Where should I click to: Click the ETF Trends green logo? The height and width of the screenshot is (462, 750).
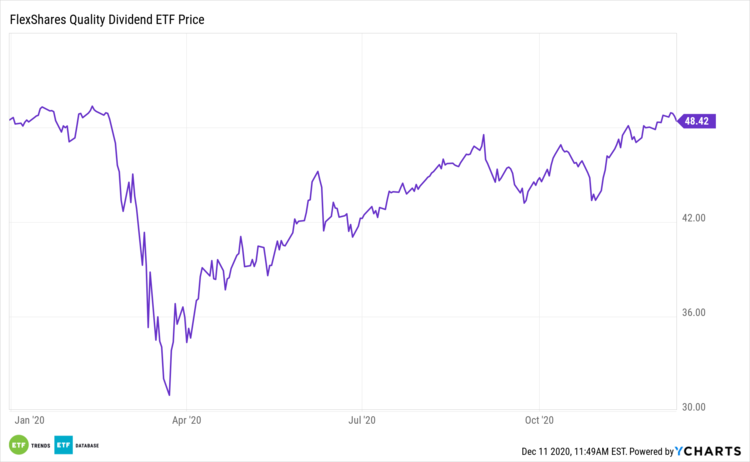coord(18,445)
